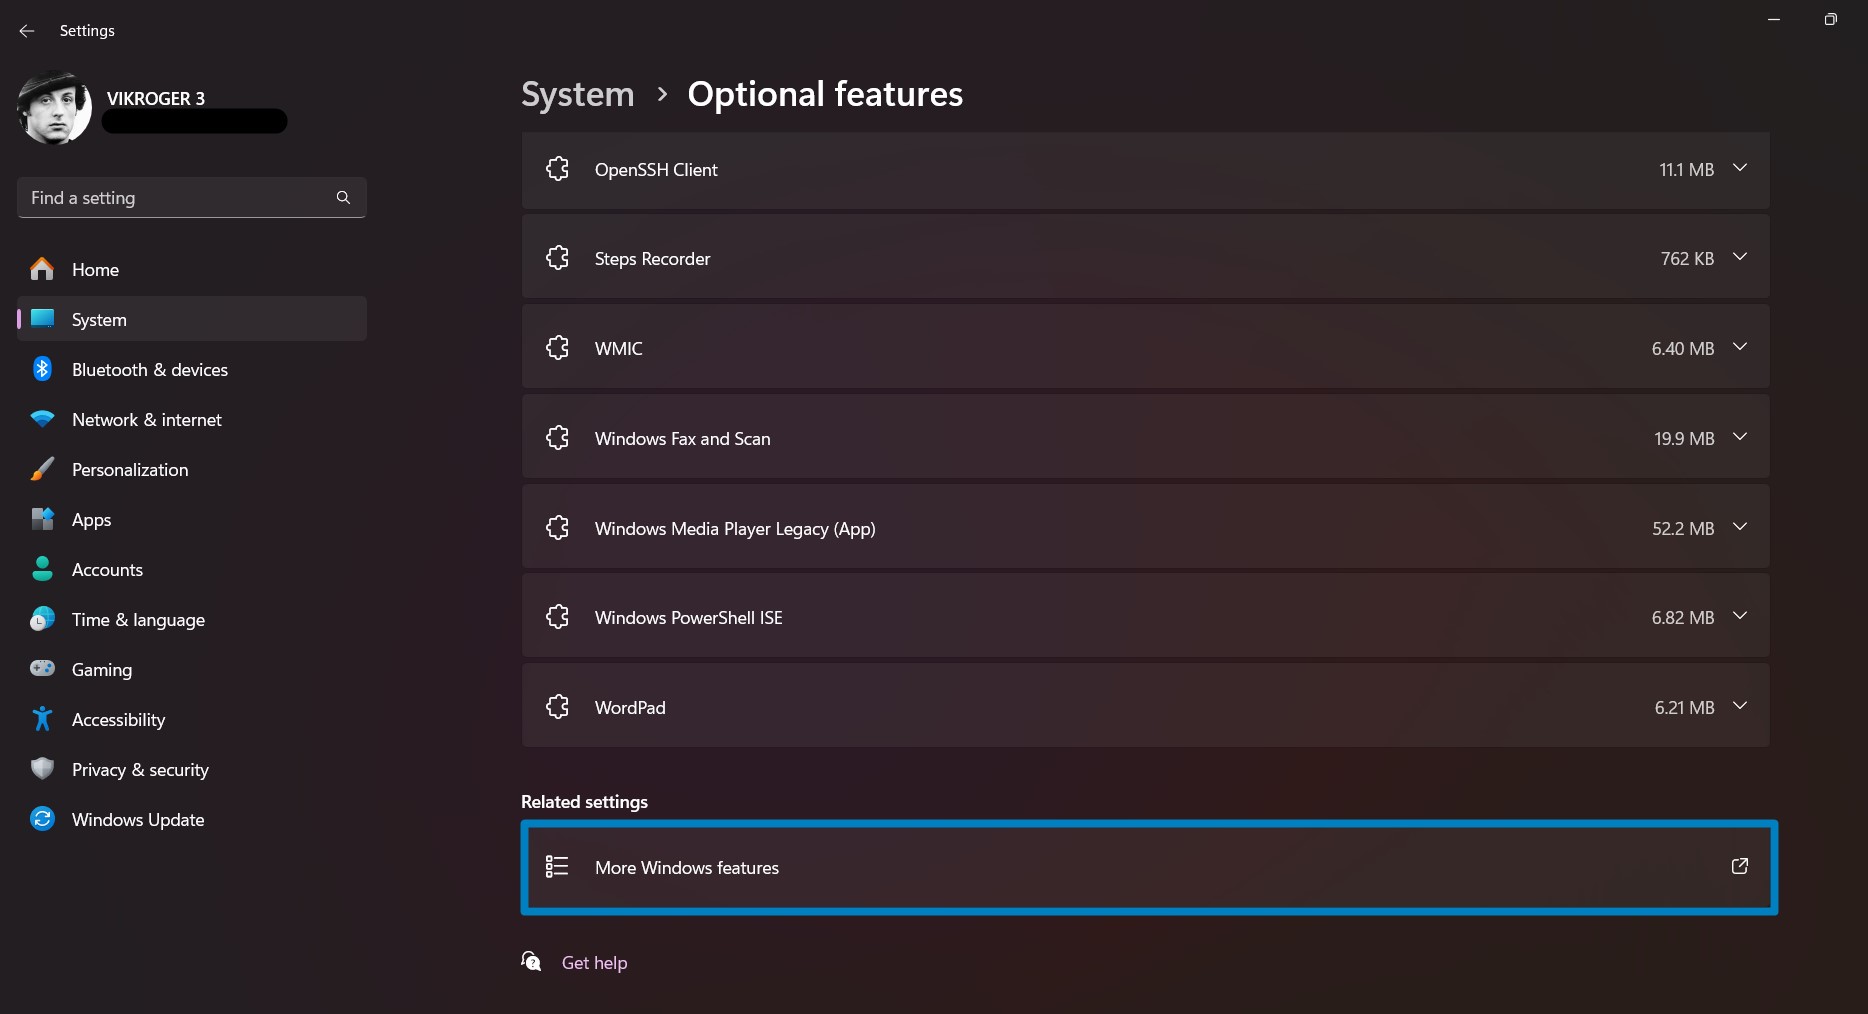Click the Windows Fax and Scan icon
Screen dimensions: 1868x1014
click(557, 438)
